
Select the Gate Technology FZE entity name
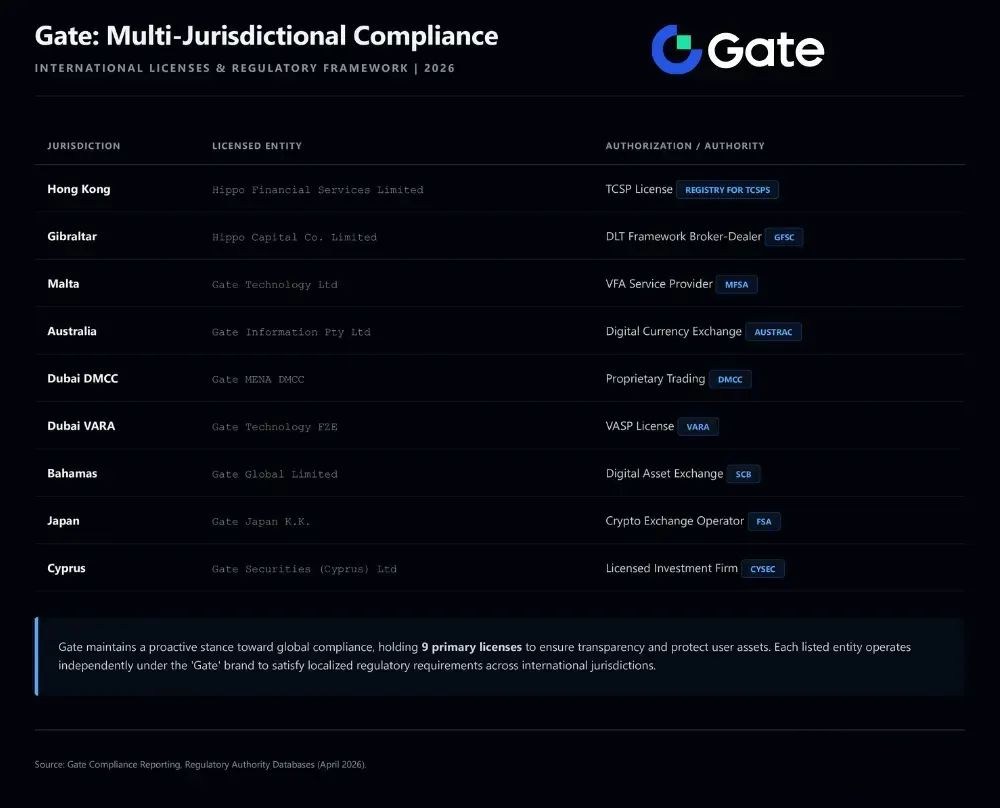[x=275, y=427]
